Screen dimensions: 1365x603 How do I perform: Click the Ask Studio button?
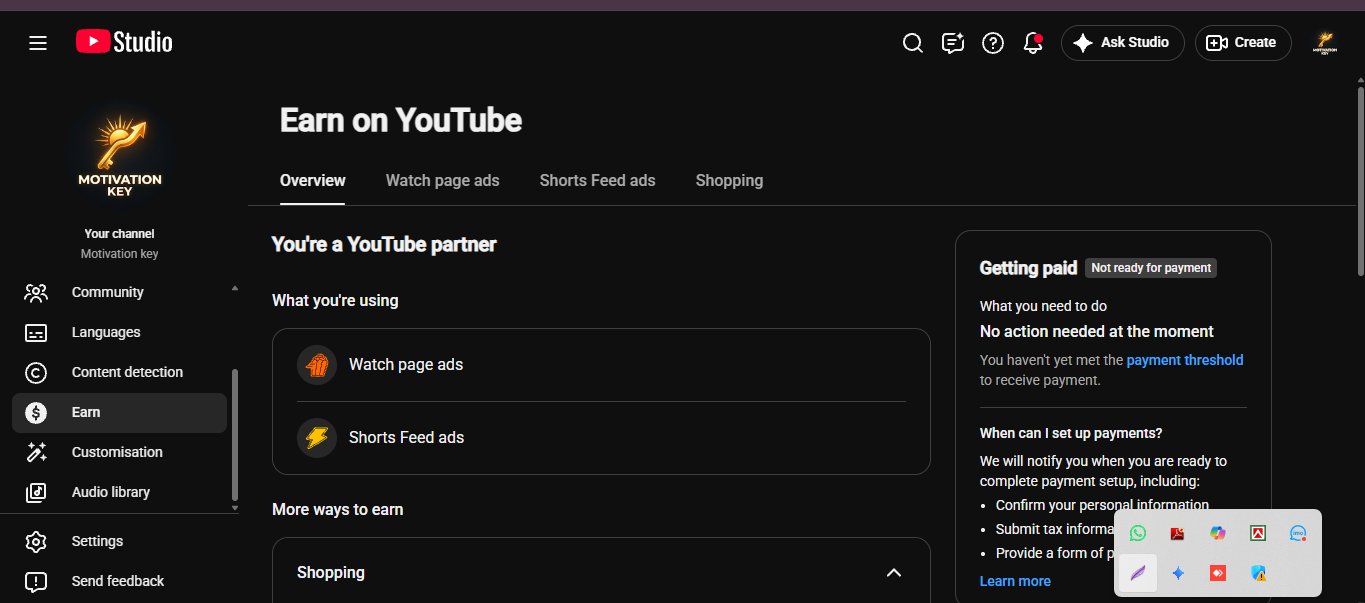pos(1122,43)
